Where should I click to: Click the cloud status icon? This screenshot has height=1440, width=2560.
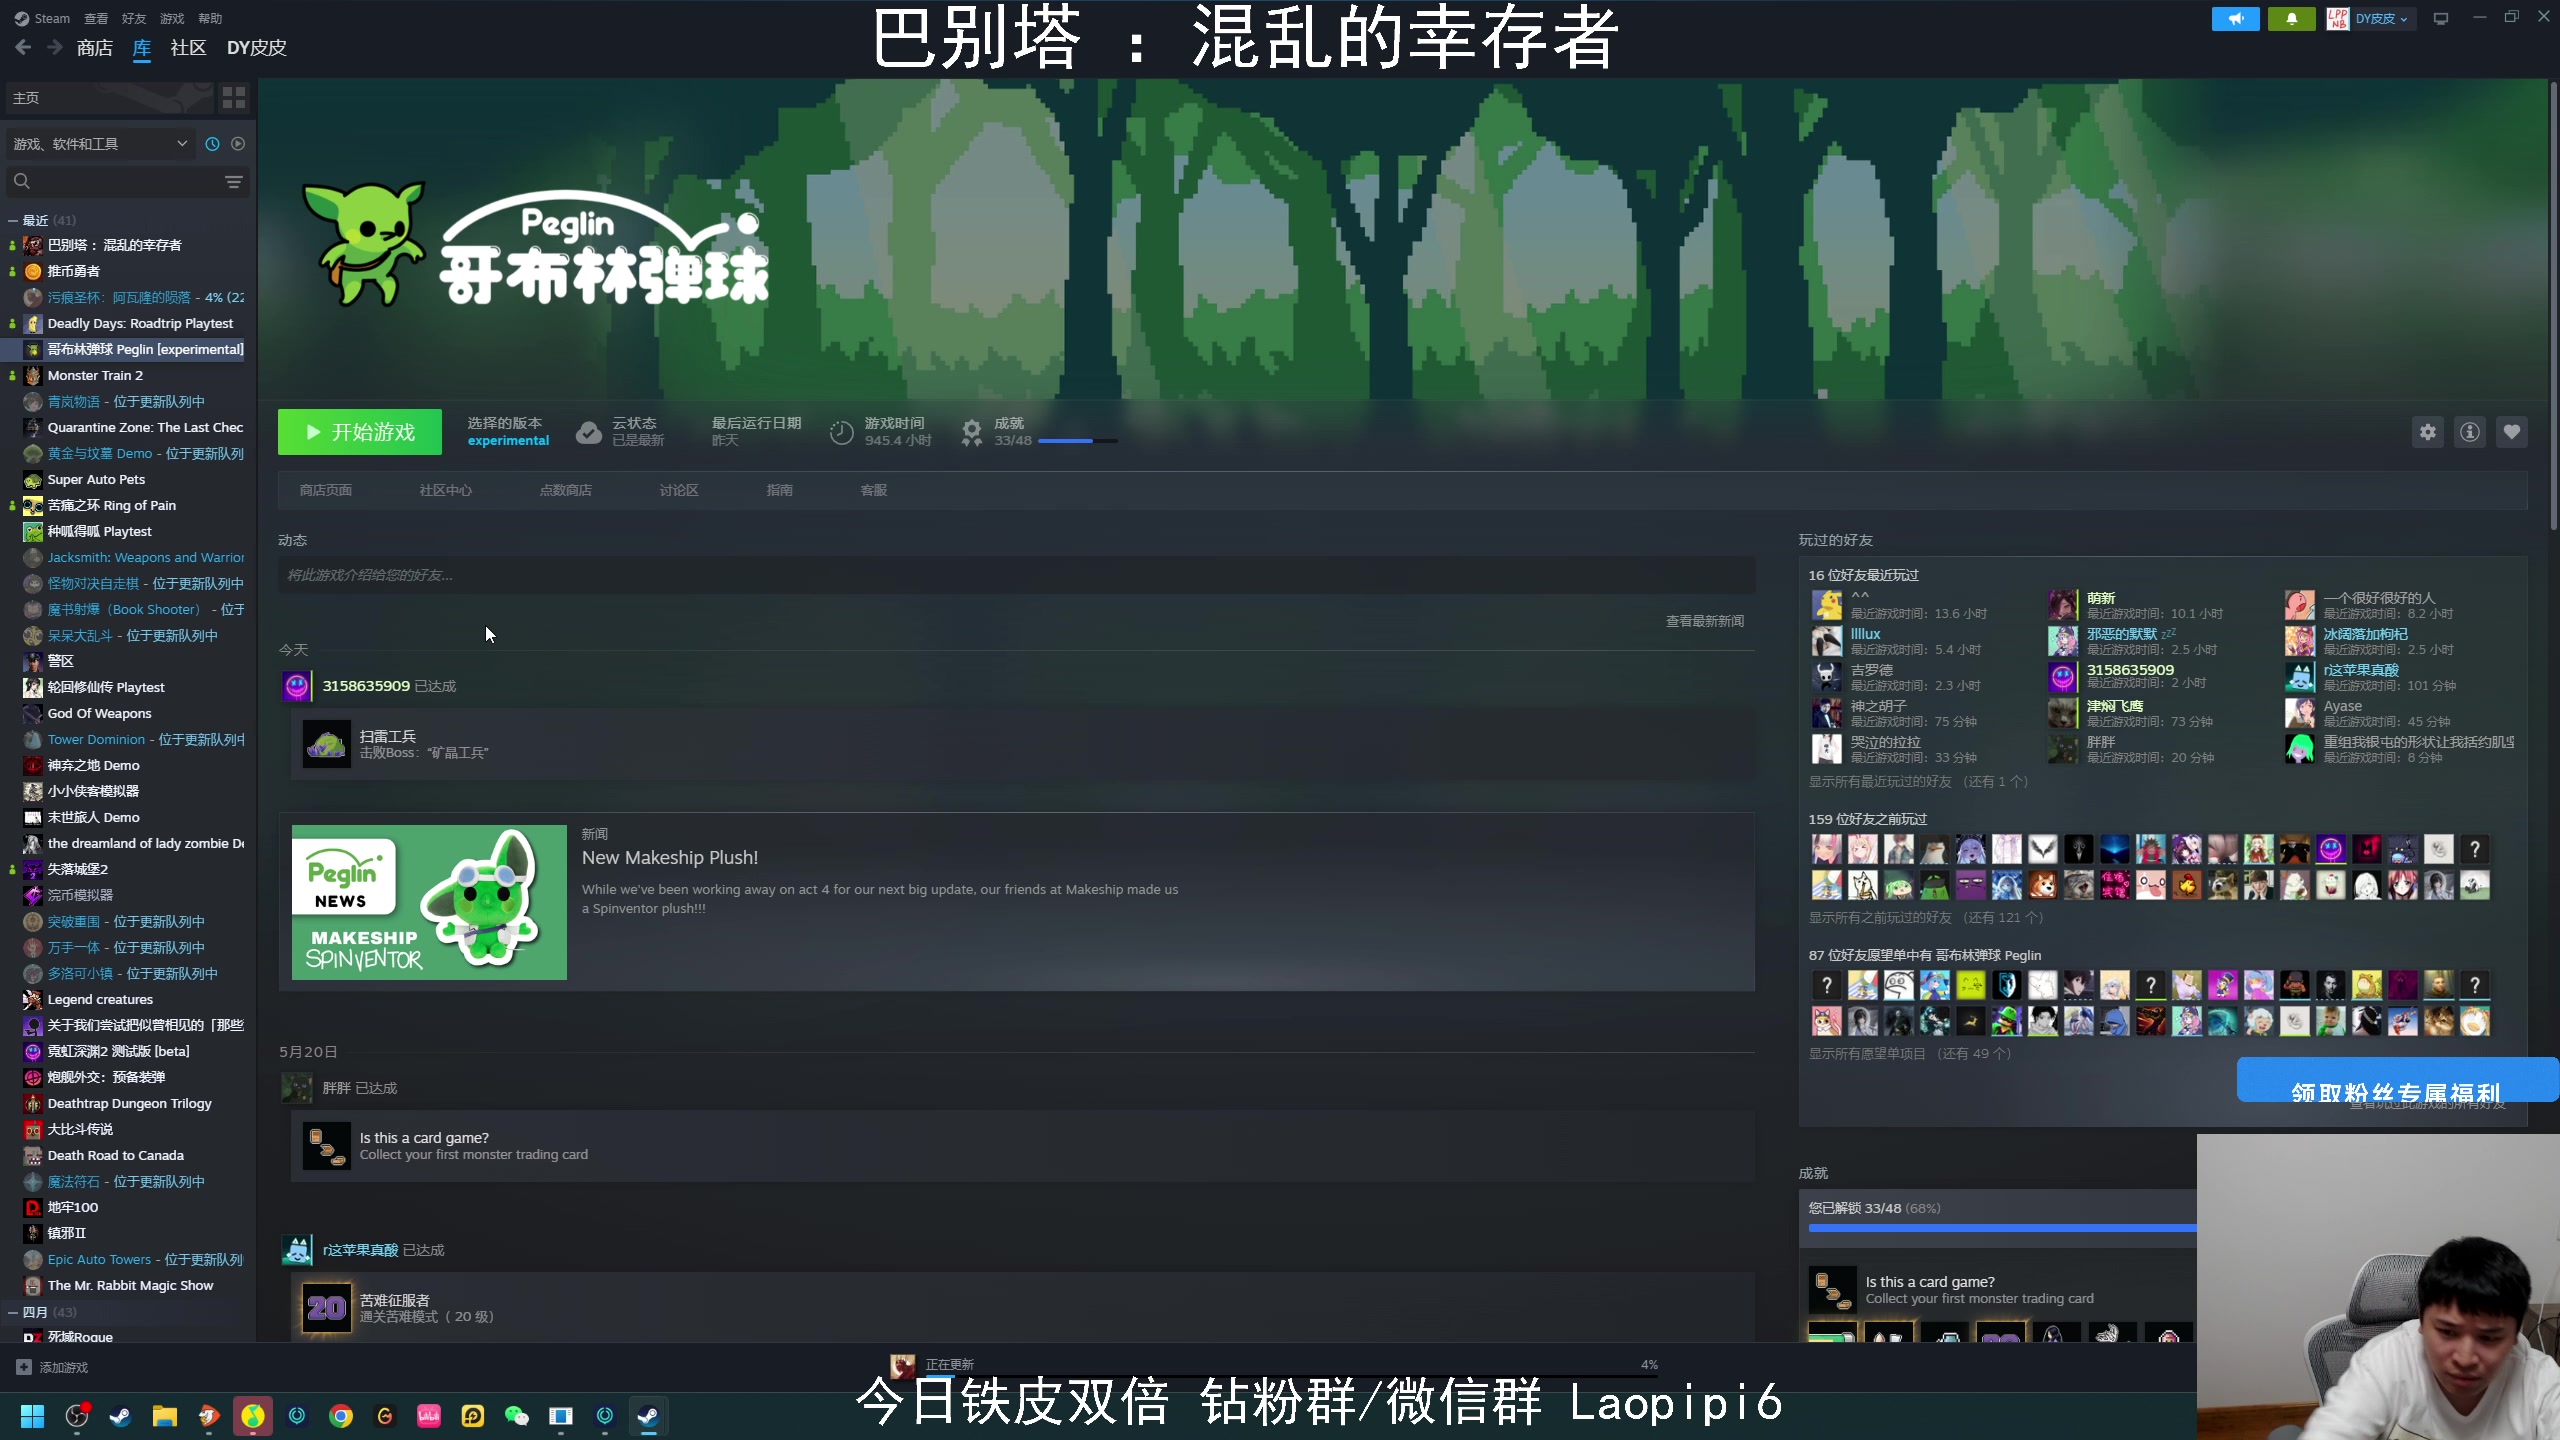pos(589,432)
